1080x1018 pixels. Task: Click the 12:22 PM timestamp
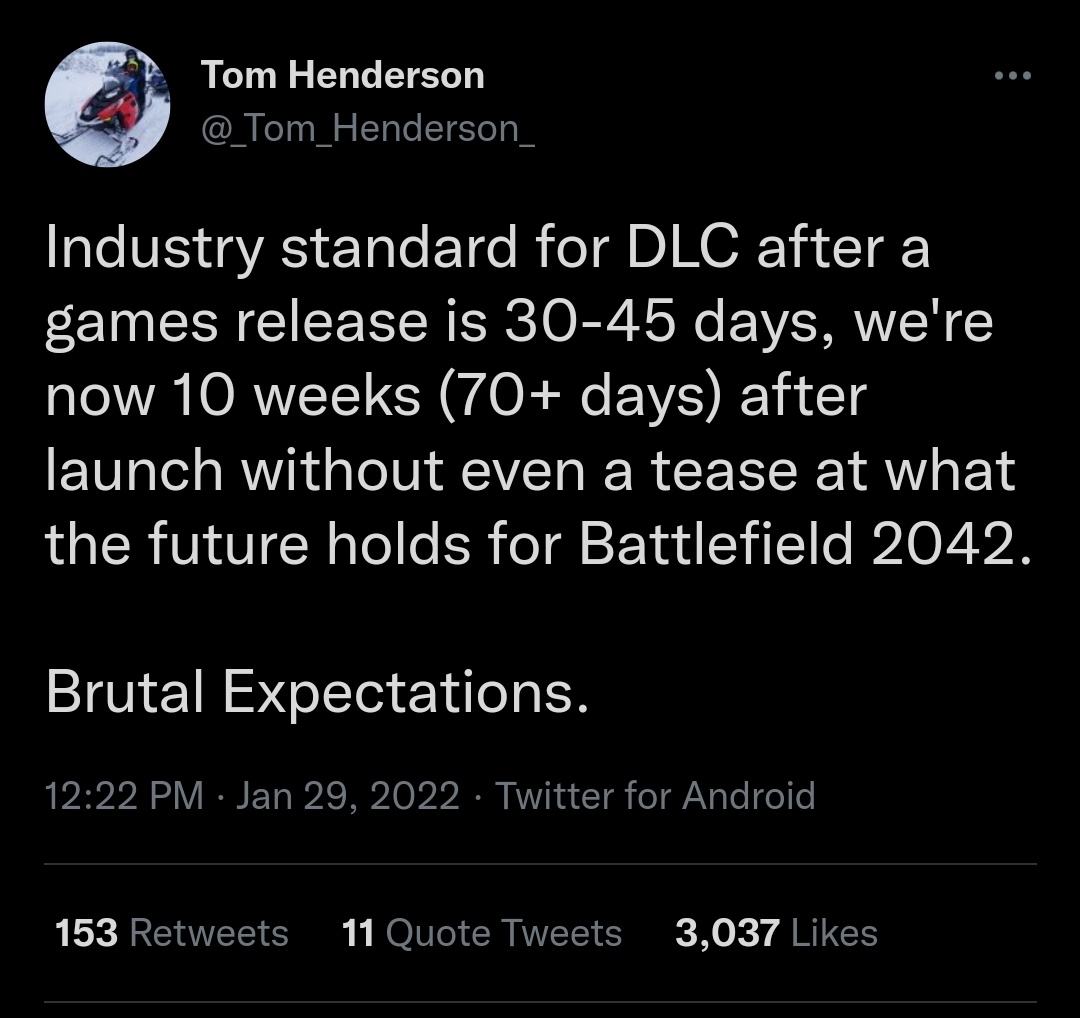coord(125,796)
